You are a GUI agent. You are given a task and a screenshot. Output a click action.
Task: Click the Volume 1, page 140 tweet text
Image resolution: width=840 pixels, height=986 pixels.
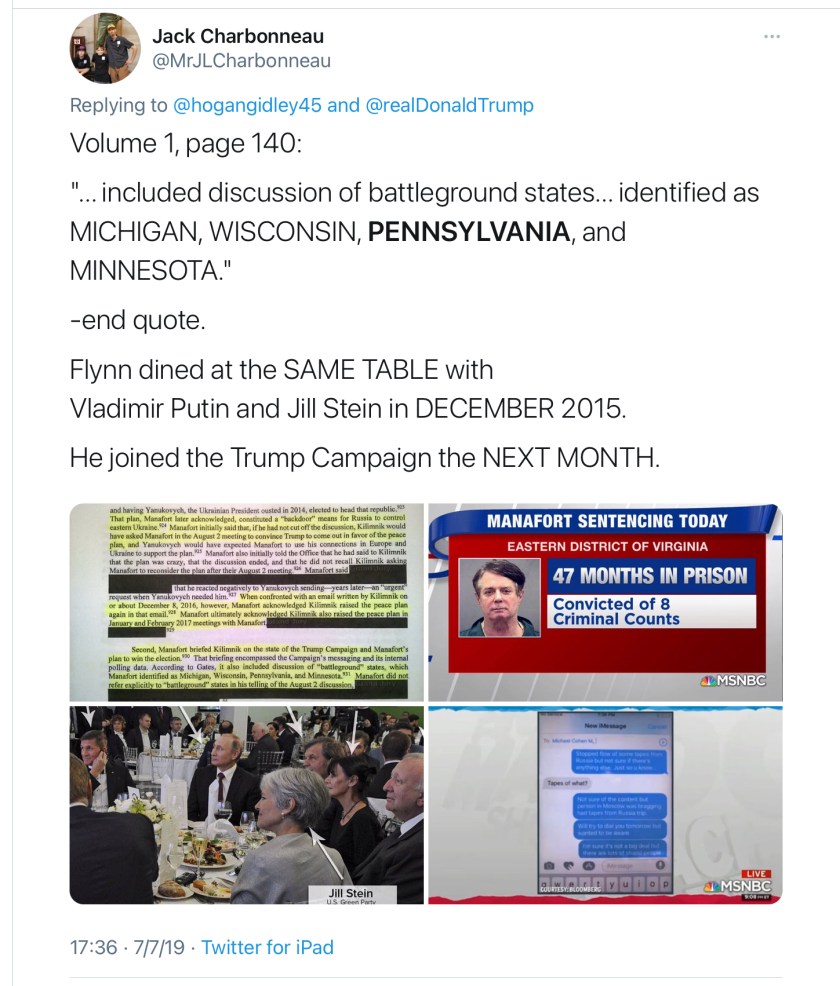(x=186, y=143)
